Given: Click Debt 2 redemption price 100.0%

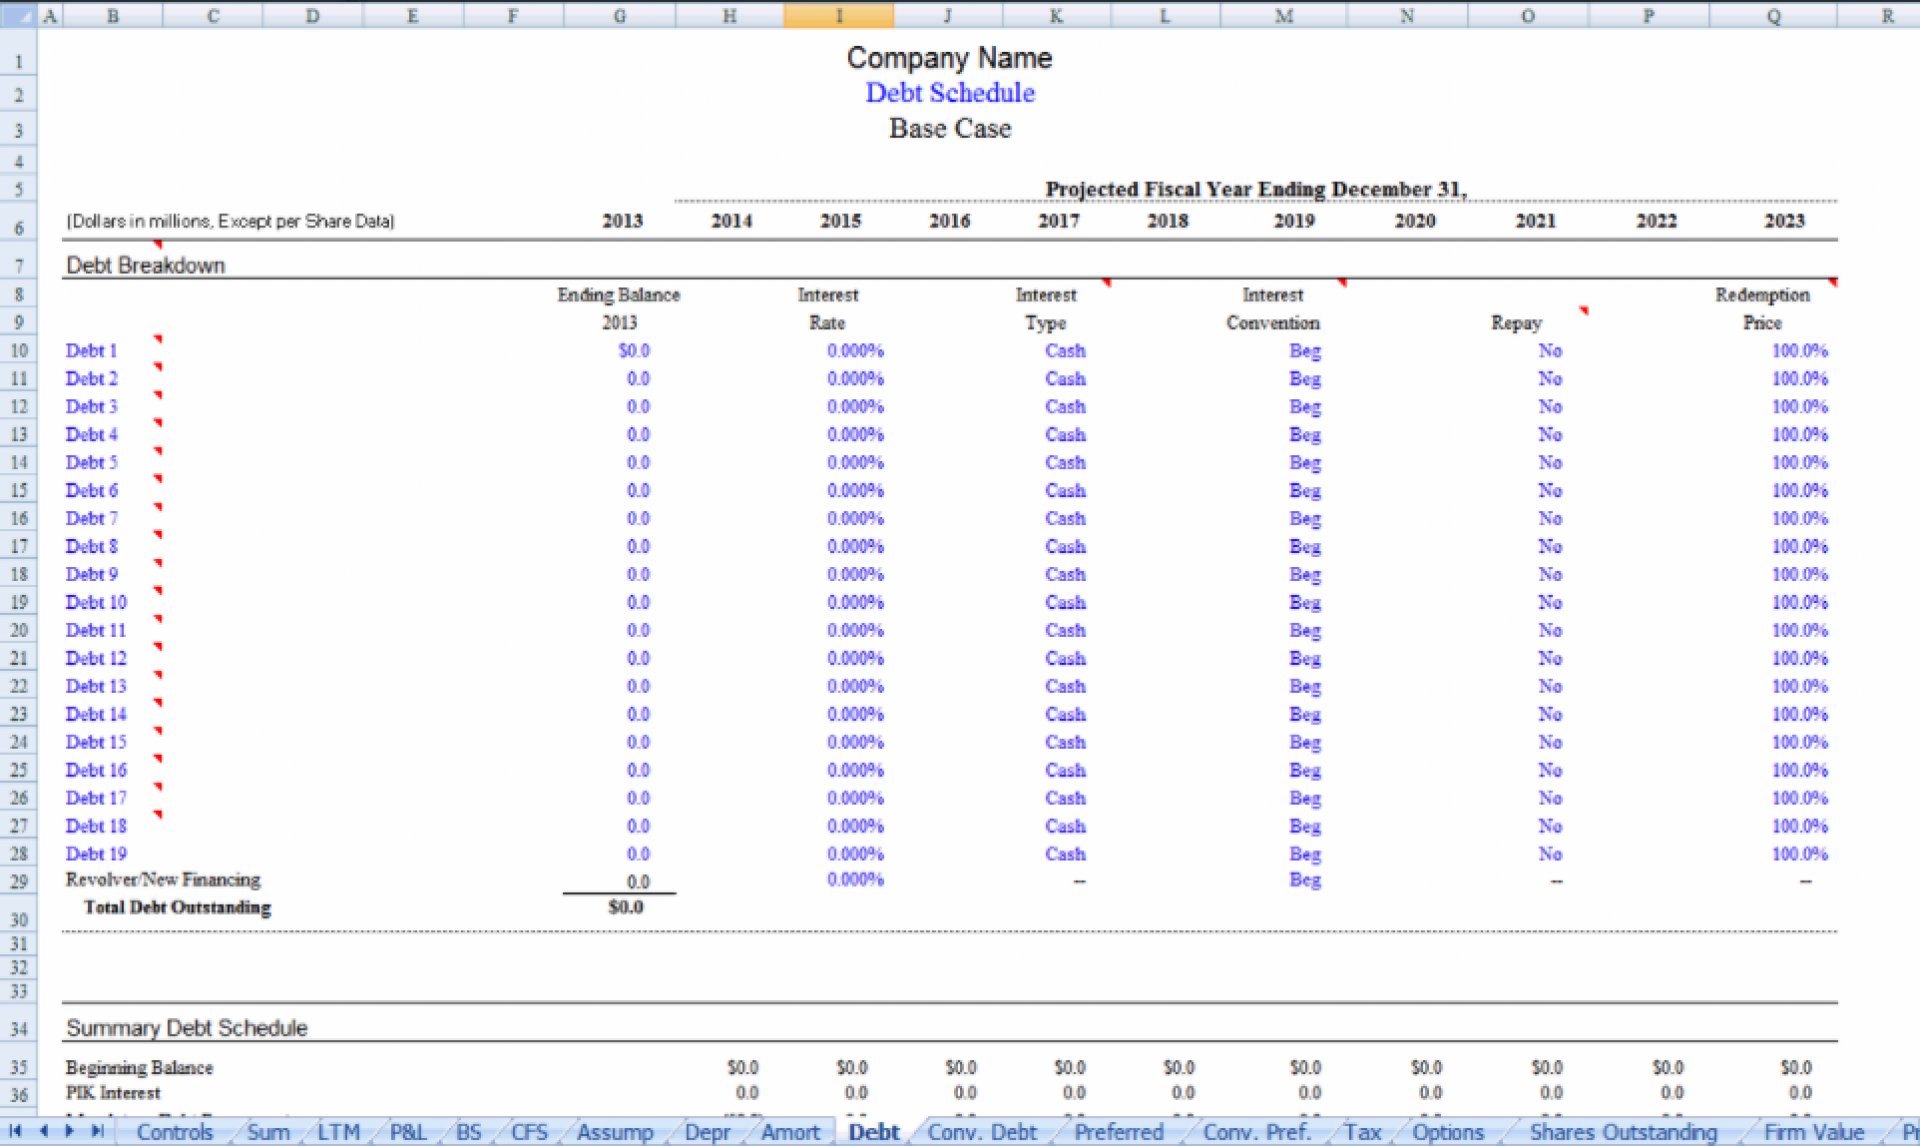Looking at the screenshot, I should (x=1800, y=379).
